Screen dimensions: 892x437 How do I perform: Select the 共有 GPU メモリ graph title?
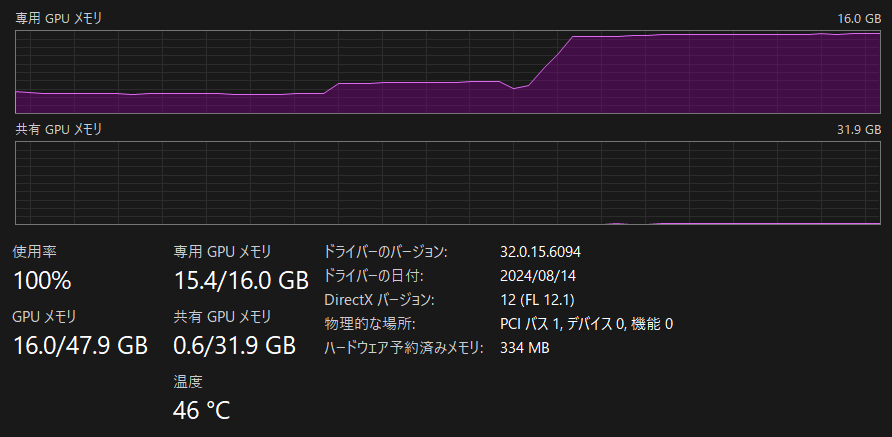click(x=58, y=130)
